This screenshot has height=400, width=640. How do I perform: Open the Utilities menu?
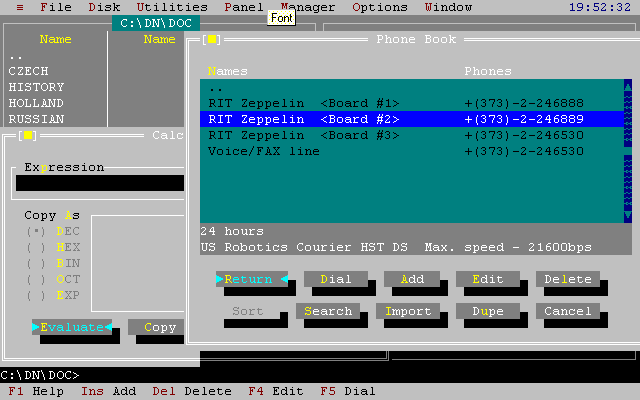point(172,7)
